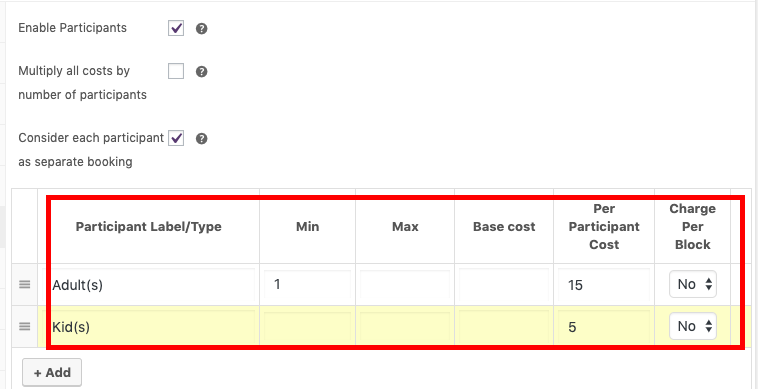Click help icon for separate booking option
This screenshot has height=389, width=758.
pos(202,139)
